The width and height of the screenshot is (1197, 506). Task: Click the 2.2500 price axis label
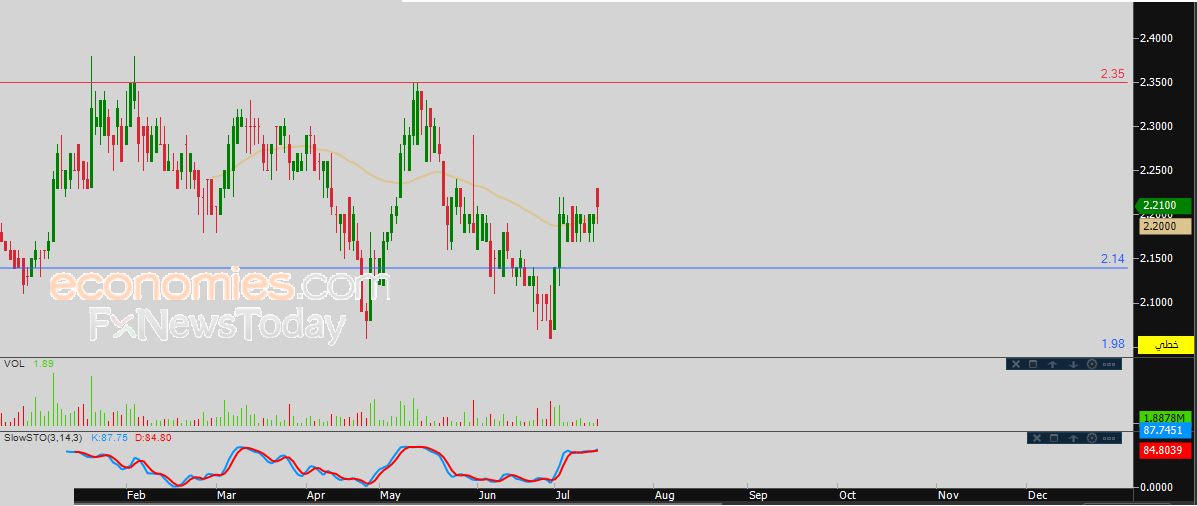tap(1157, 170)
